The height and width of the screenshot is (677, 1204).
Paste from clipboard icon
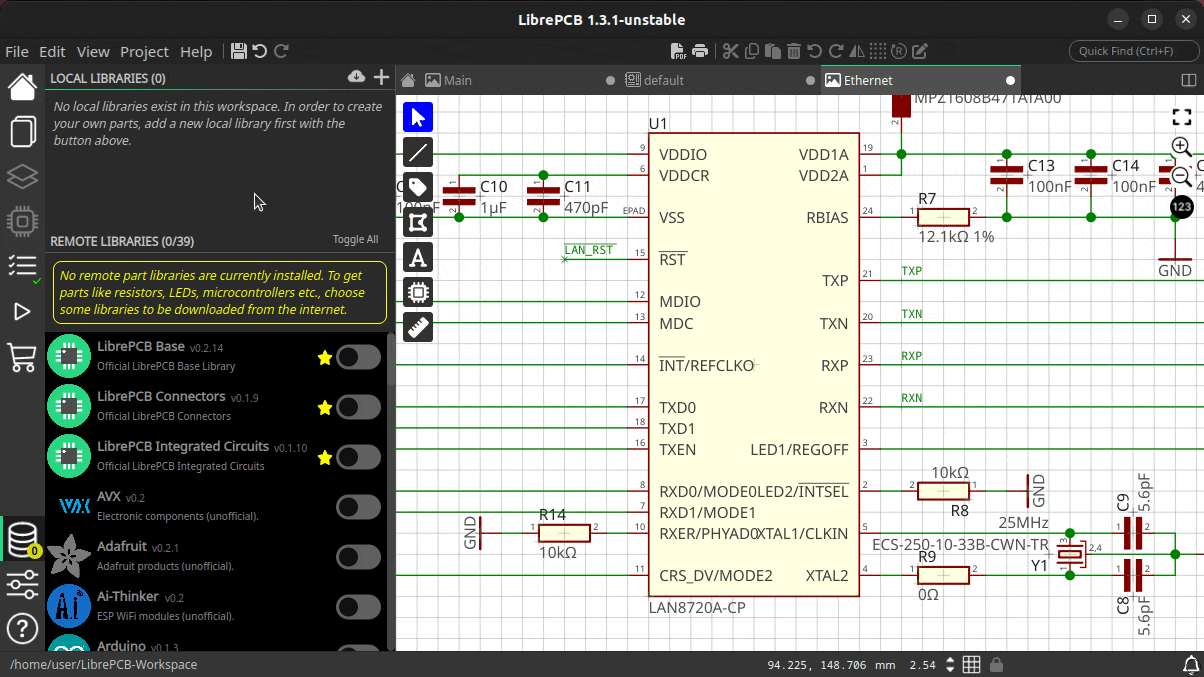pos(772,51)
